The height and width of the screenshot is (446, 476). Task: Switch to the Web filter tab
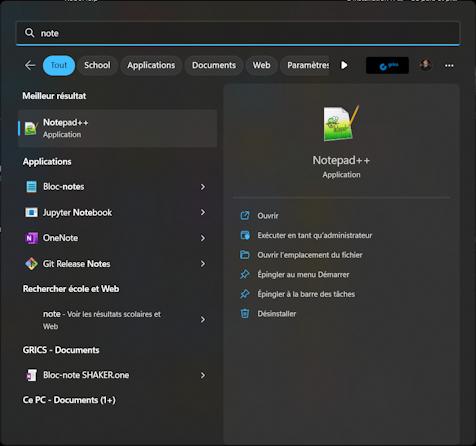point(261,65)
